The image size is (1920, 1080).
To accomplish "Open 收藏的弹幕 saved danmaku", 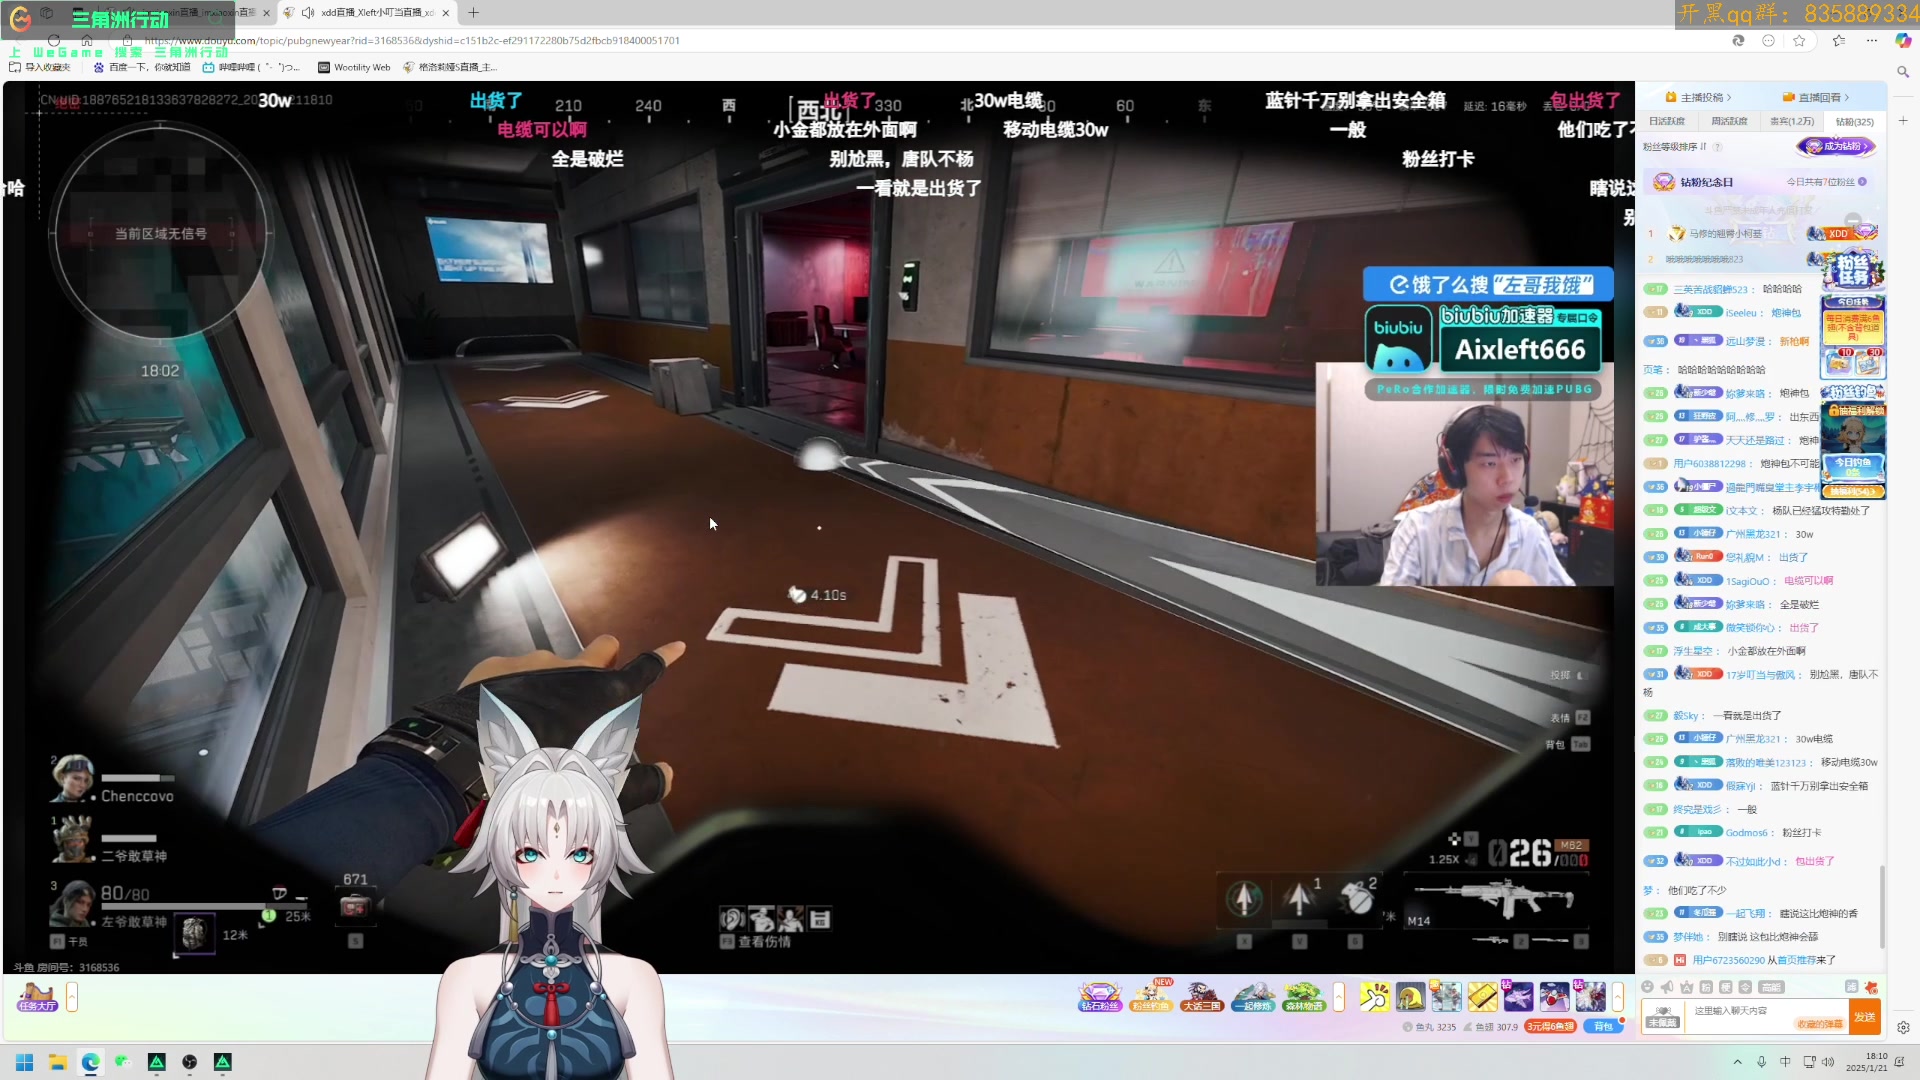I will [x=1820, y=1025].
